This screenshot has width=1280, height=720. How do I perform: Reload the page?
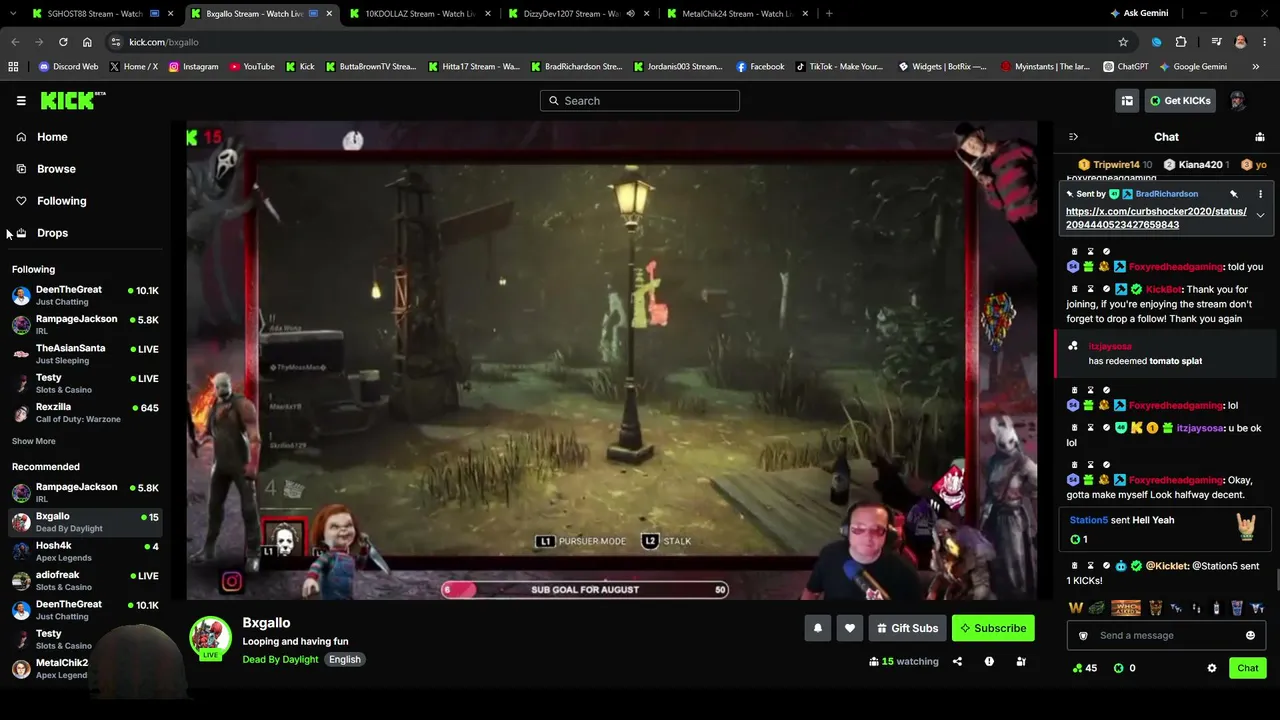[x=63, y=42]
